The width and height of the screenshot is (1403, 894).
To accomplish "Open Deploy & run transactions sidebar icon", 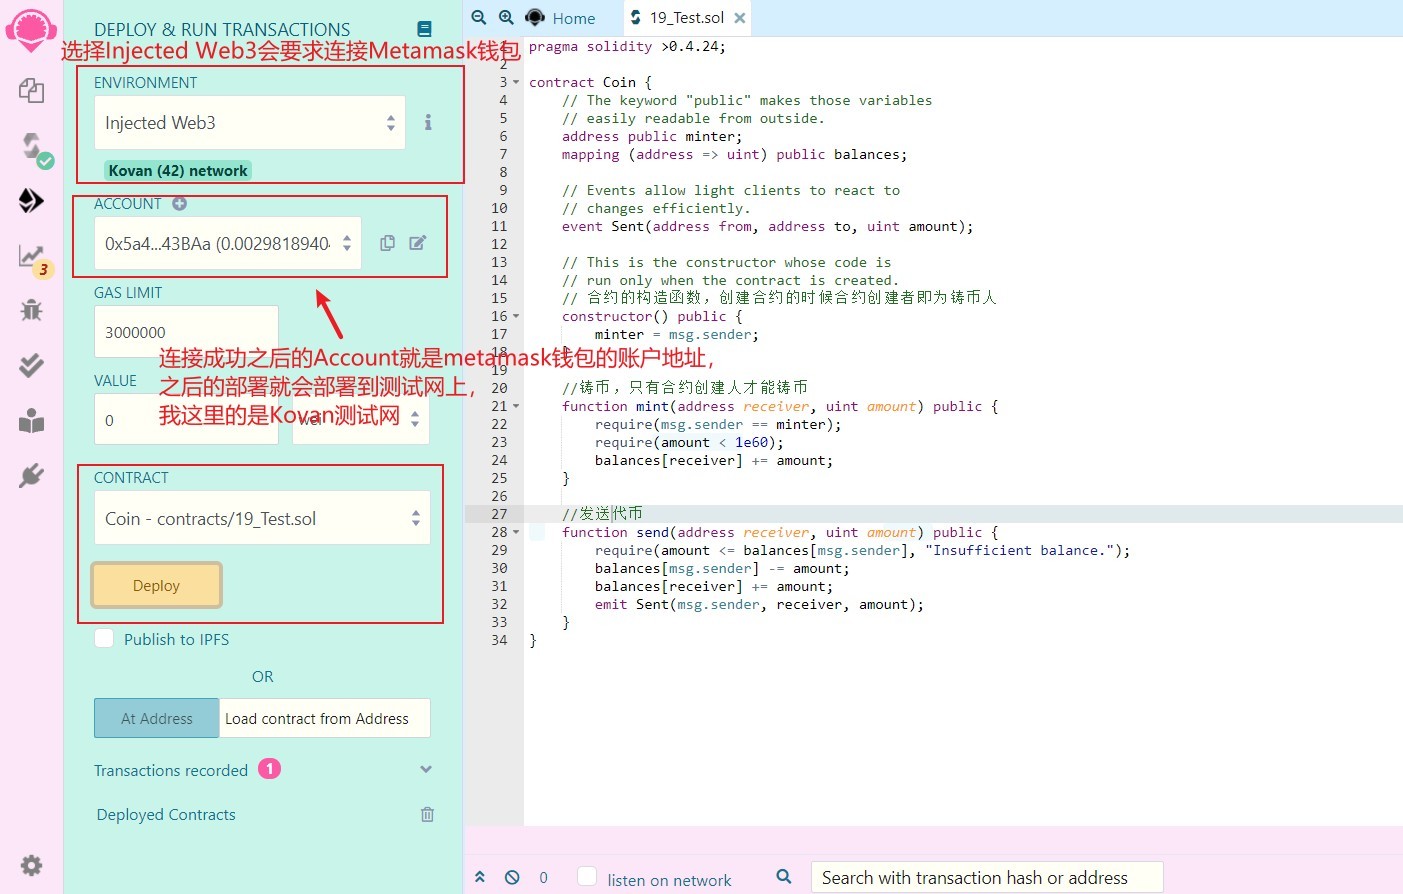I will [x=31, y=201].
